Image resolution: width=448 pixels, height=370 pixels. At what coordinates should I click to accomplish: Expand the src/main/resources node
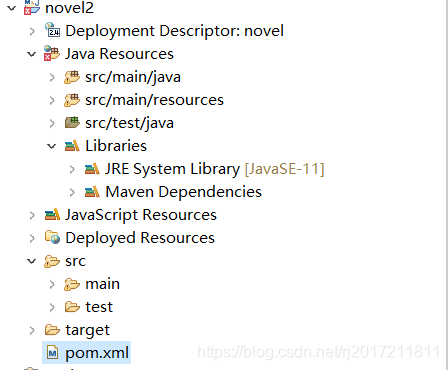(52, 100)
